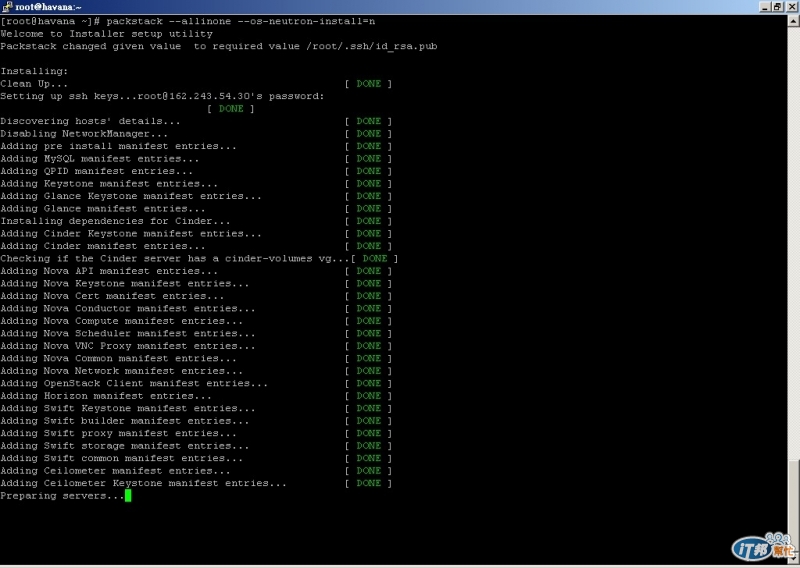Image resolution: width=800 pixels, height=568 pixels.
Task: Click 'Adding Nova Keystone manifest entries' line
Action: coord(124,284)
